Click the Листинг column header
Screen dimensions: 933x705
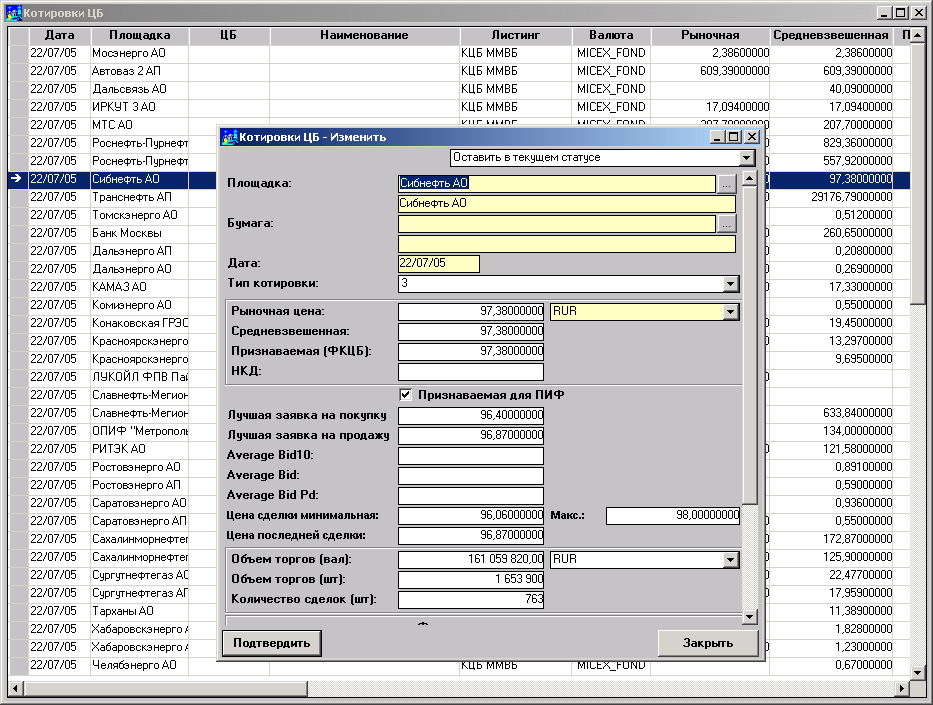point(516,35)
